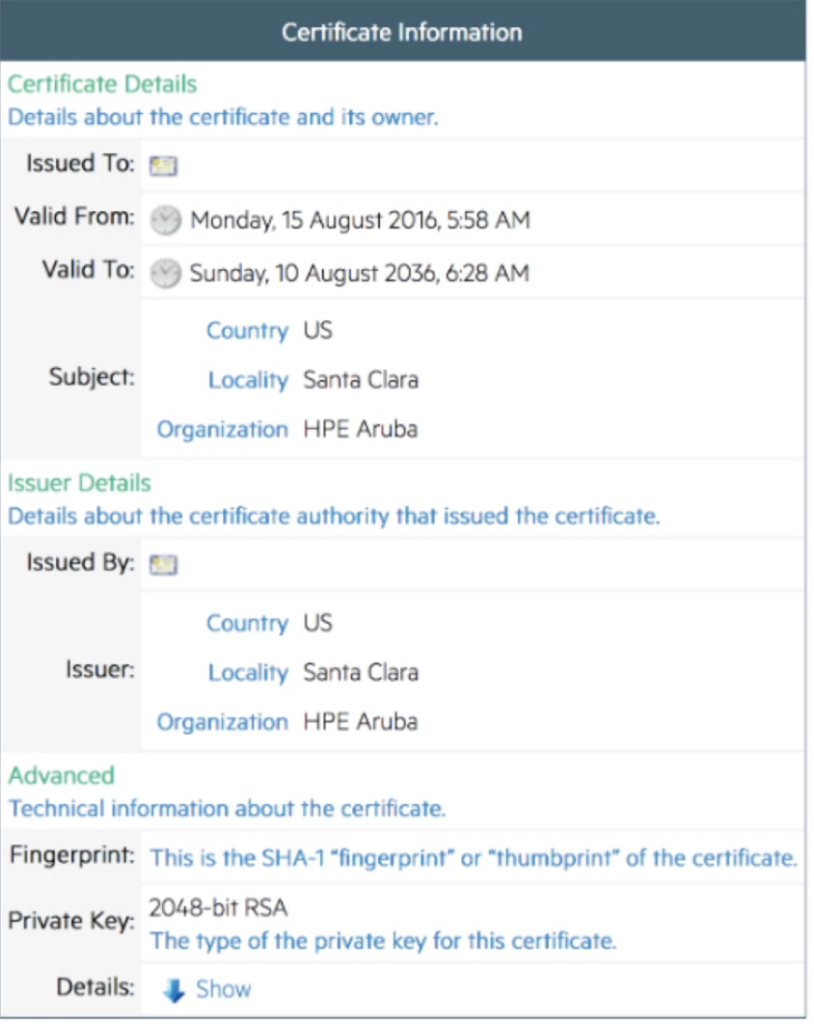
Task: Click the Certificate Details section heading
Action: tap(102, 85)
